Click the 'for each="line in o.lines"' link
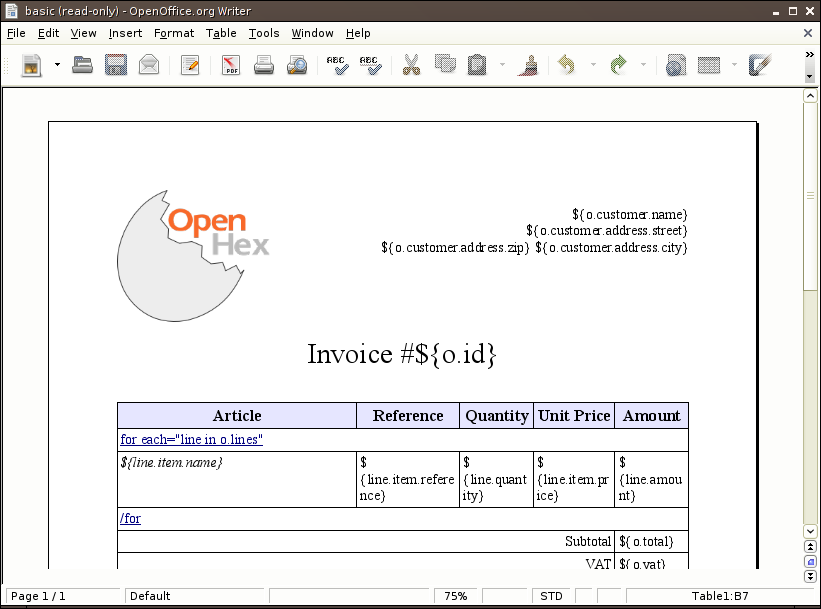This screenshot has height=609, width=821. pos(191,440)
